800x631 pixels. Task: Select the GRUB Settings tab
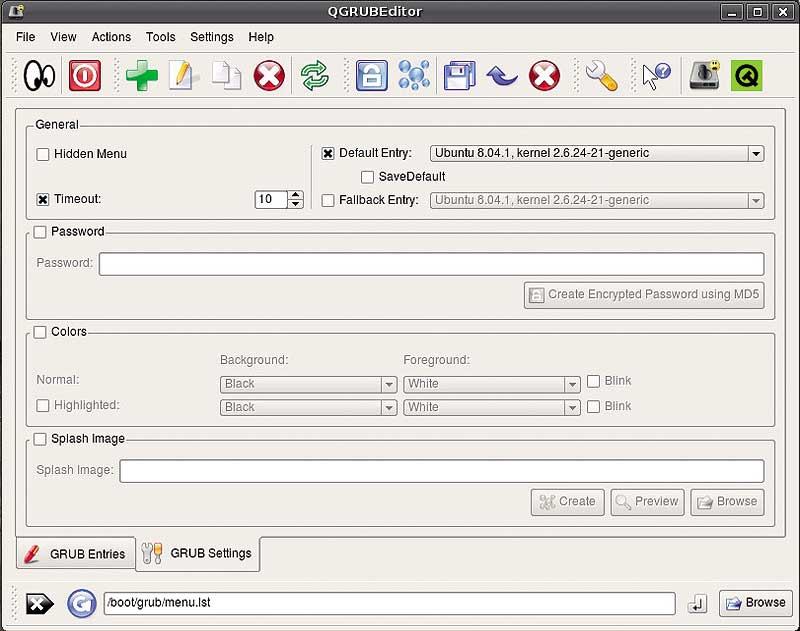pos(198,553)
